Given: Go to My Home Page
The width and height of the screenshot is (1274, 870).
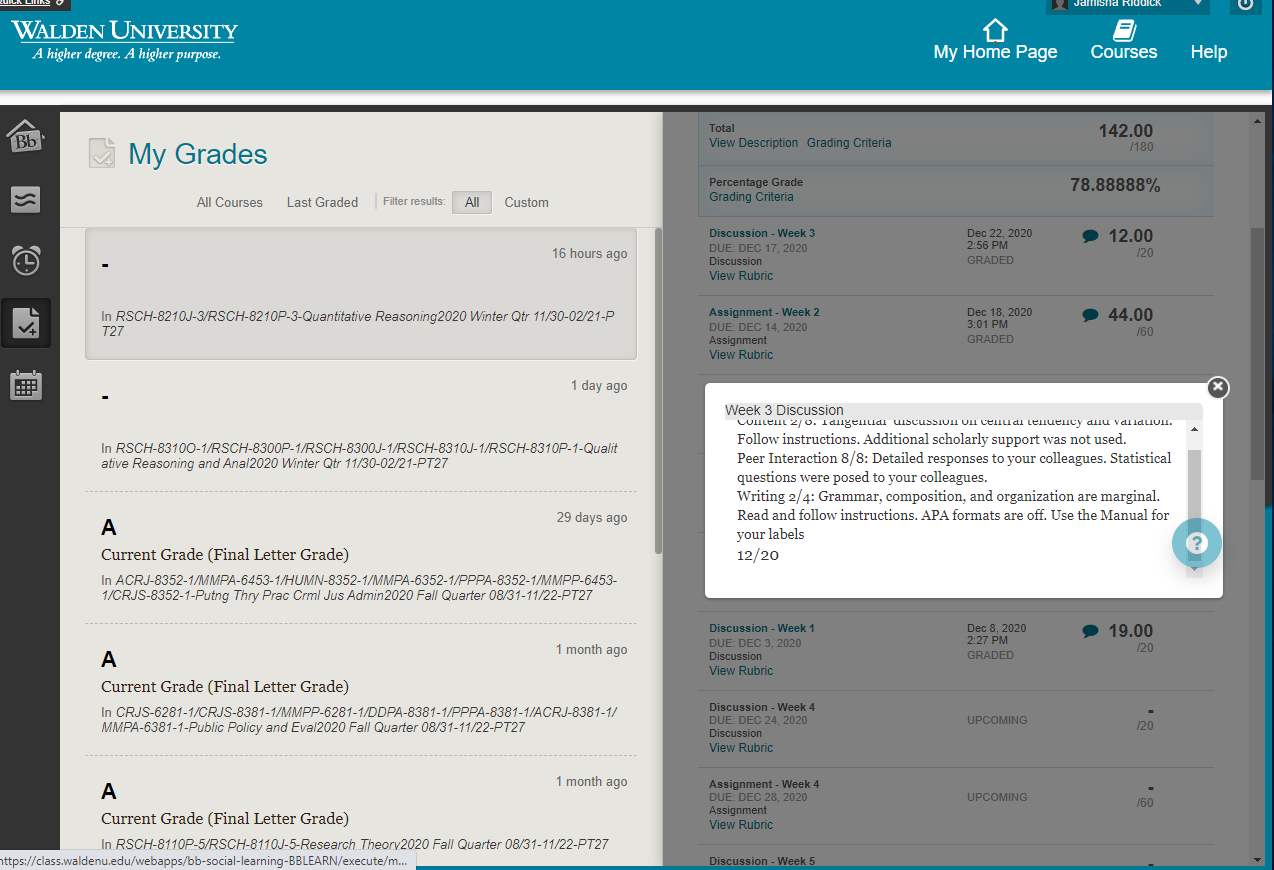Looking at the screenshot, I should click(x=995, y=52).
